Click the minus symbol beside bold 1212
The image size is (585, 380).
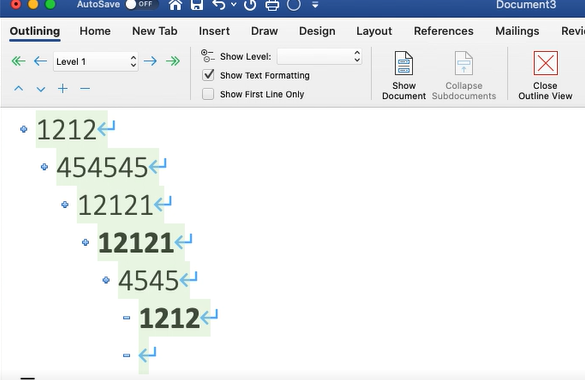point(126,318)
